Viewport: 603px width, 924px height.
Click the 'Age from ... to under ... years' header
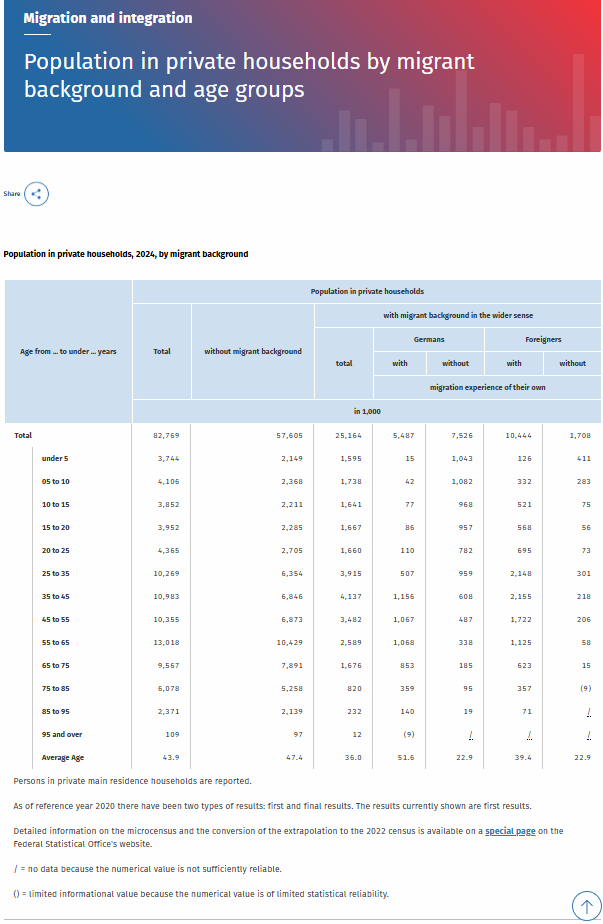pyautogui.click(x=68, y=351)
